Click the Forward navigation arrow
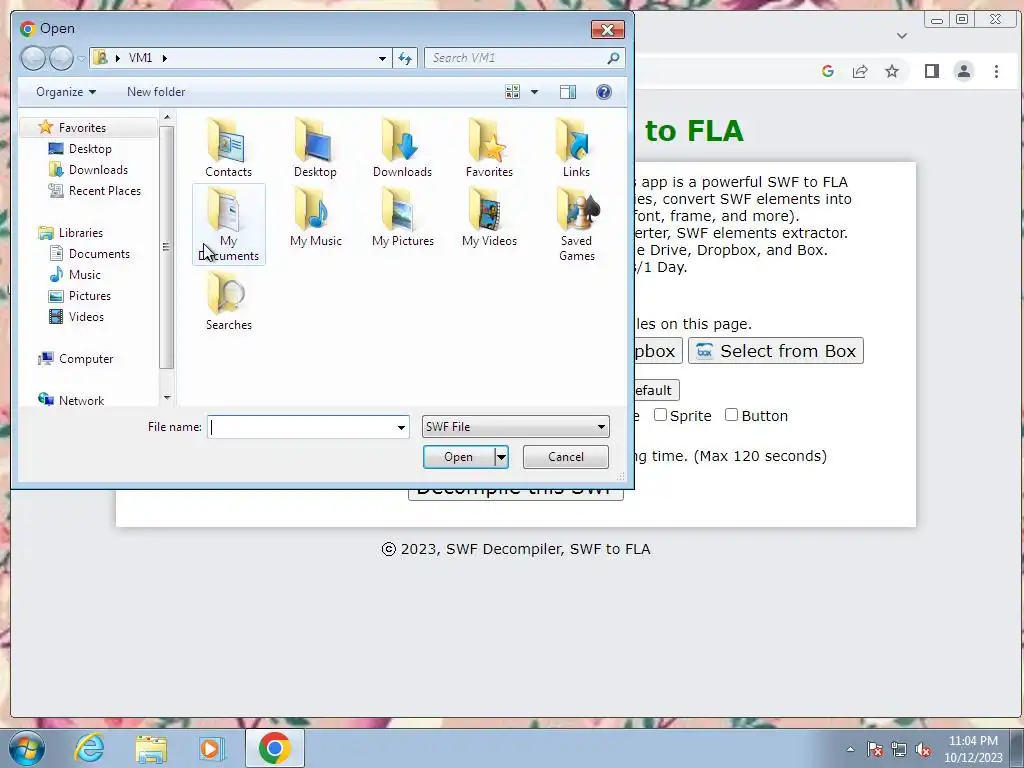Image resolution: width=1024 pixels, height=768 pixels. [61, 58]
